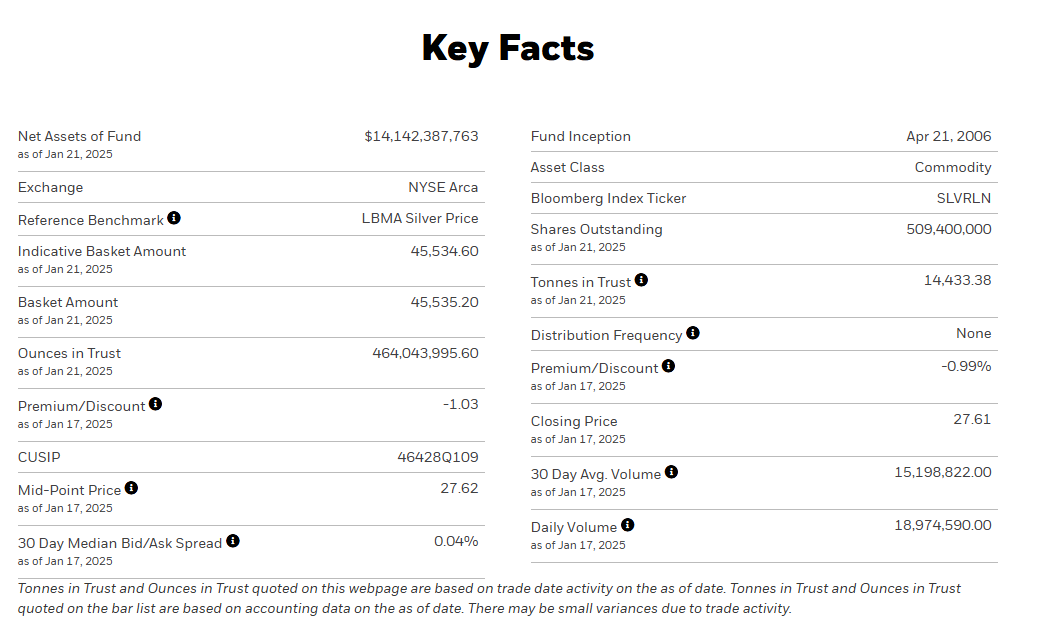Click the Fund Inception date Apr 21, 2006
This screenshot has height=639, width=1051.
pos(948,137)
